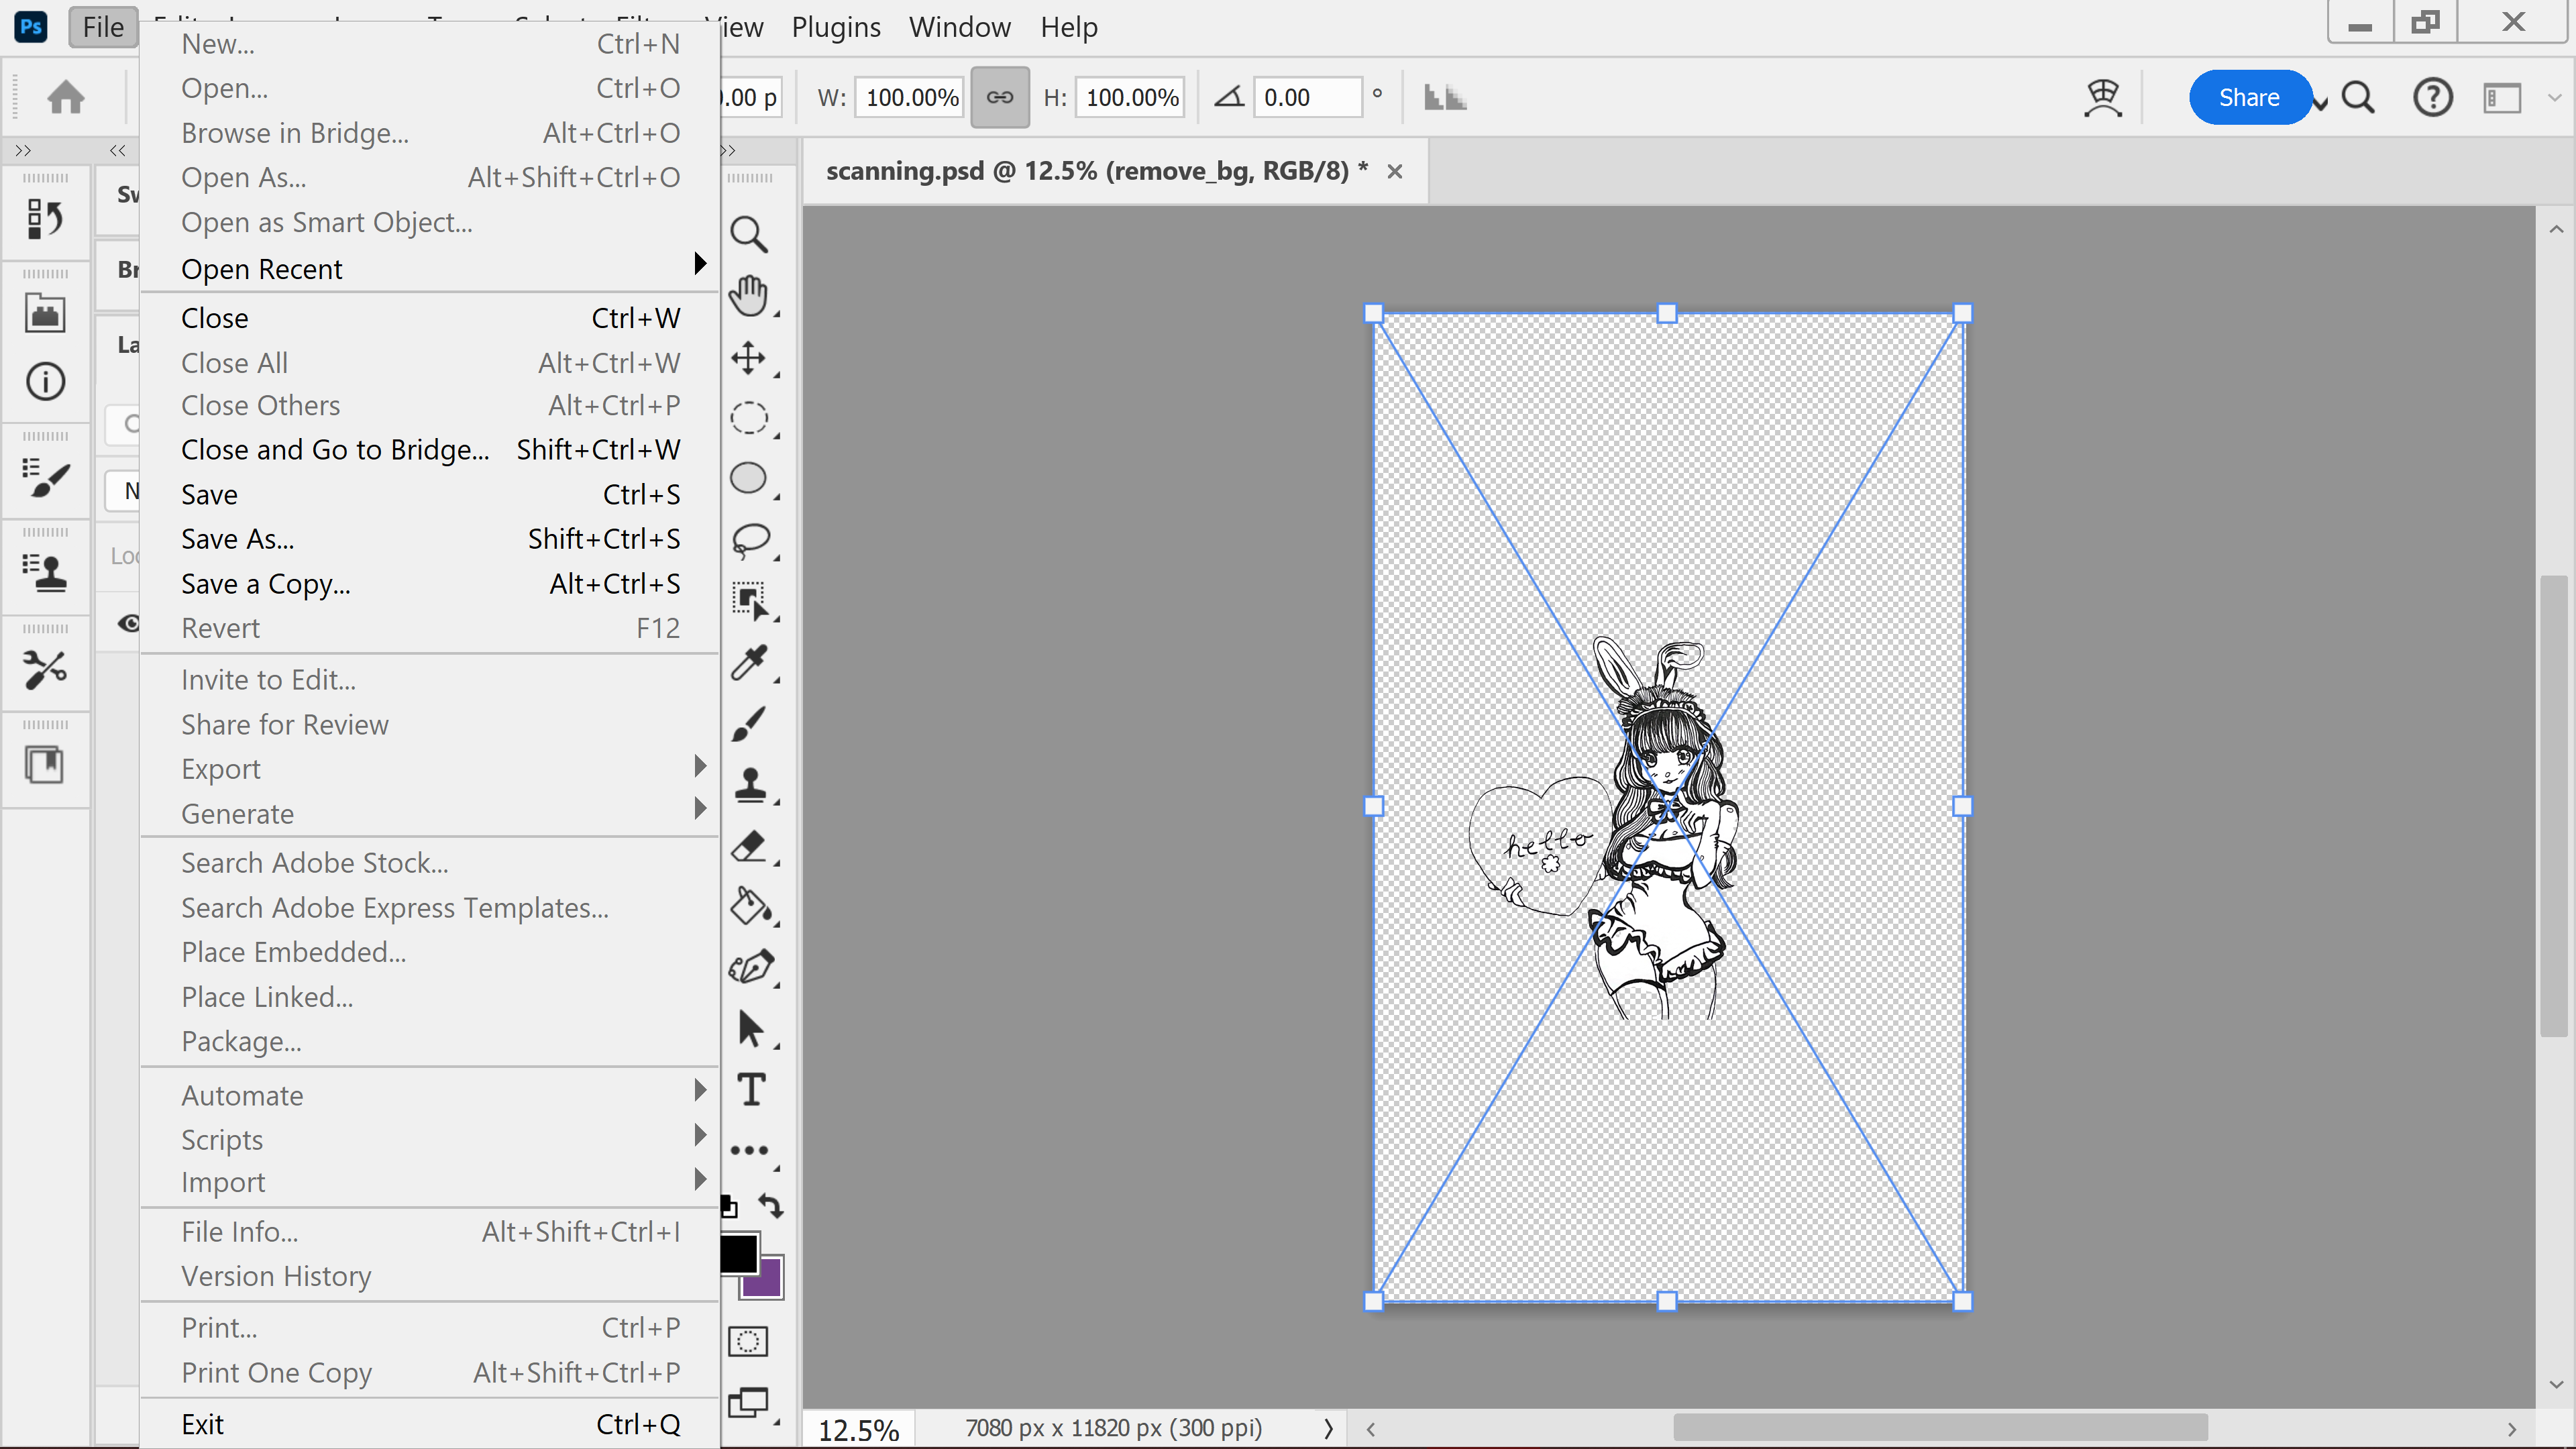Open the Window menu
This screenshot has height=1449, width=2576.
[x=959, y=27]
